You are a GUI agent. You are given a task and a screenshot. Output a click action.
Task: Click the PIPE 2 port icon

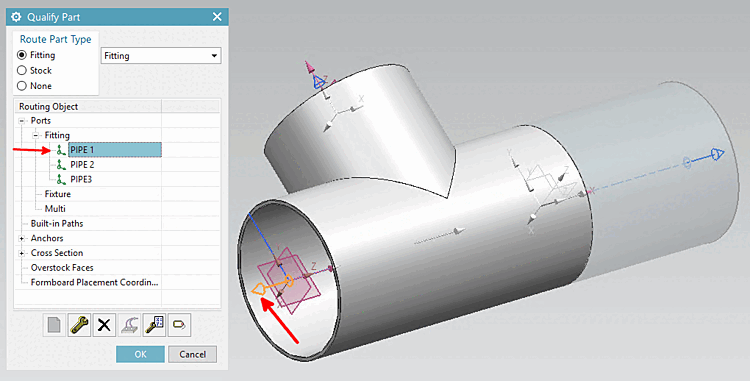coord(61,165)
